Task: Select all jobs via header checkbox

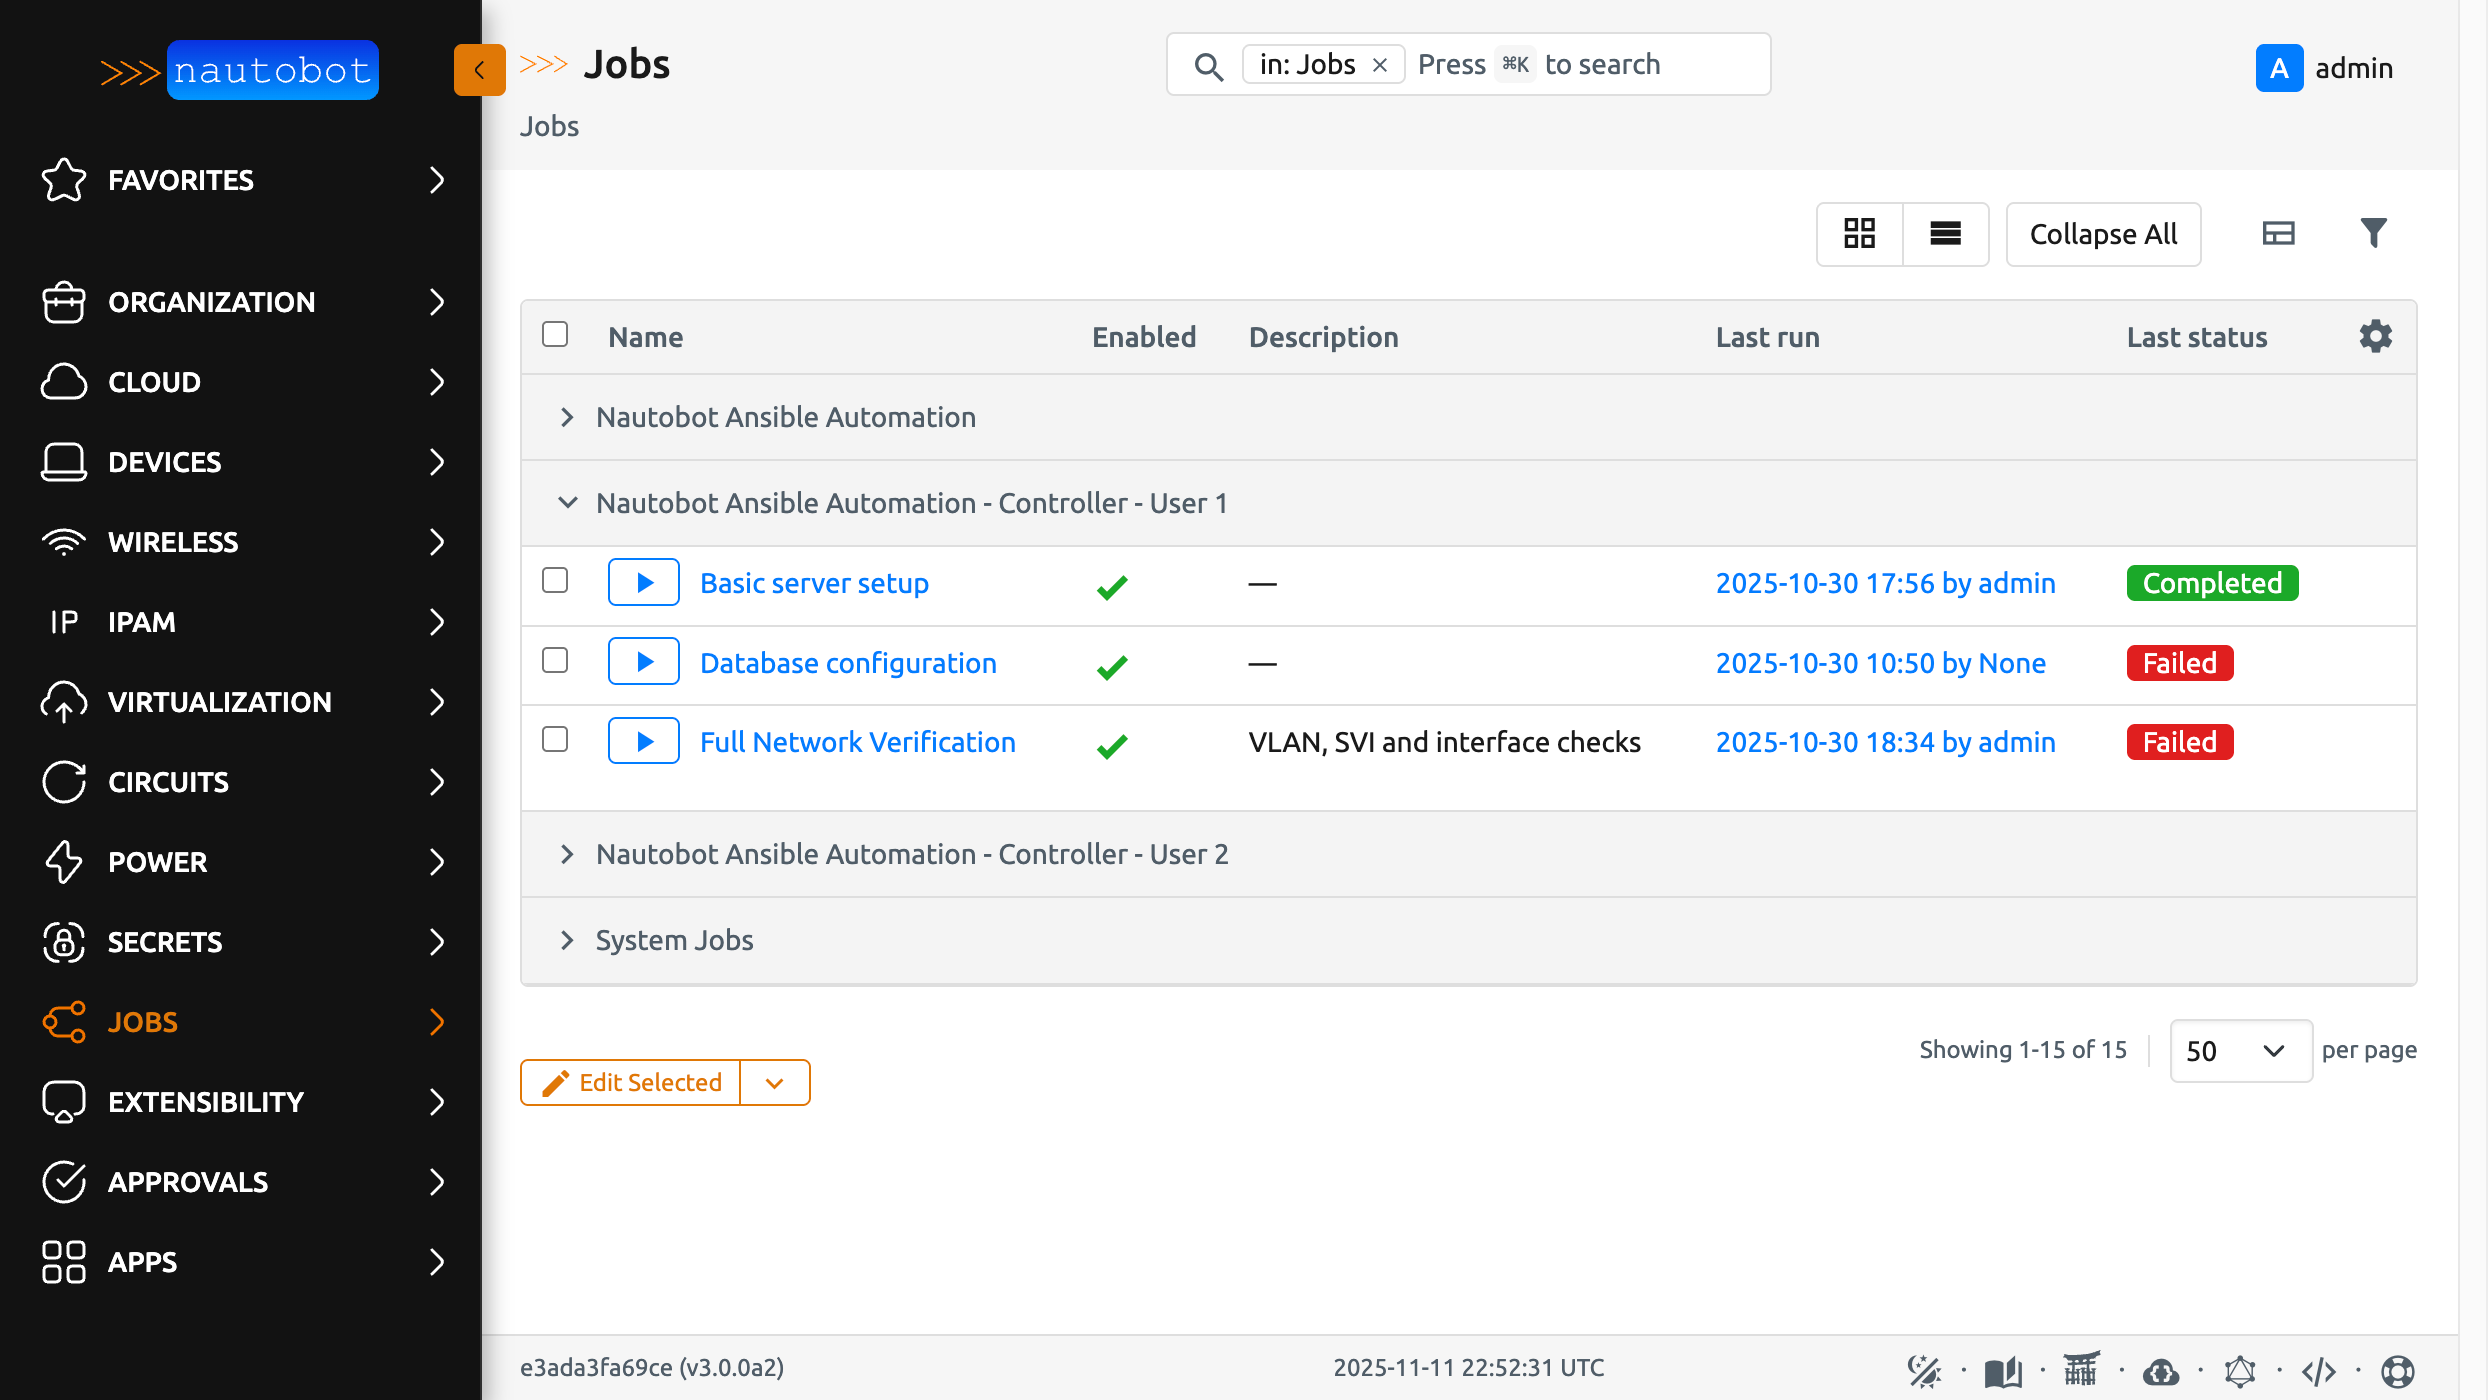Action: click(555, 334)
